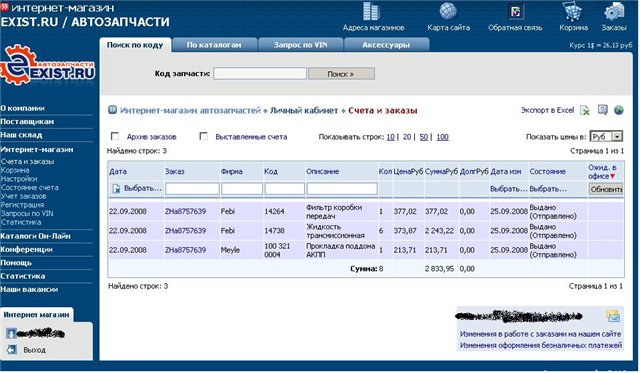640x373 pixels.
Task: Open the Запросы по VIN submenu link
Action: pyautogui.click(x=27, y=213)
